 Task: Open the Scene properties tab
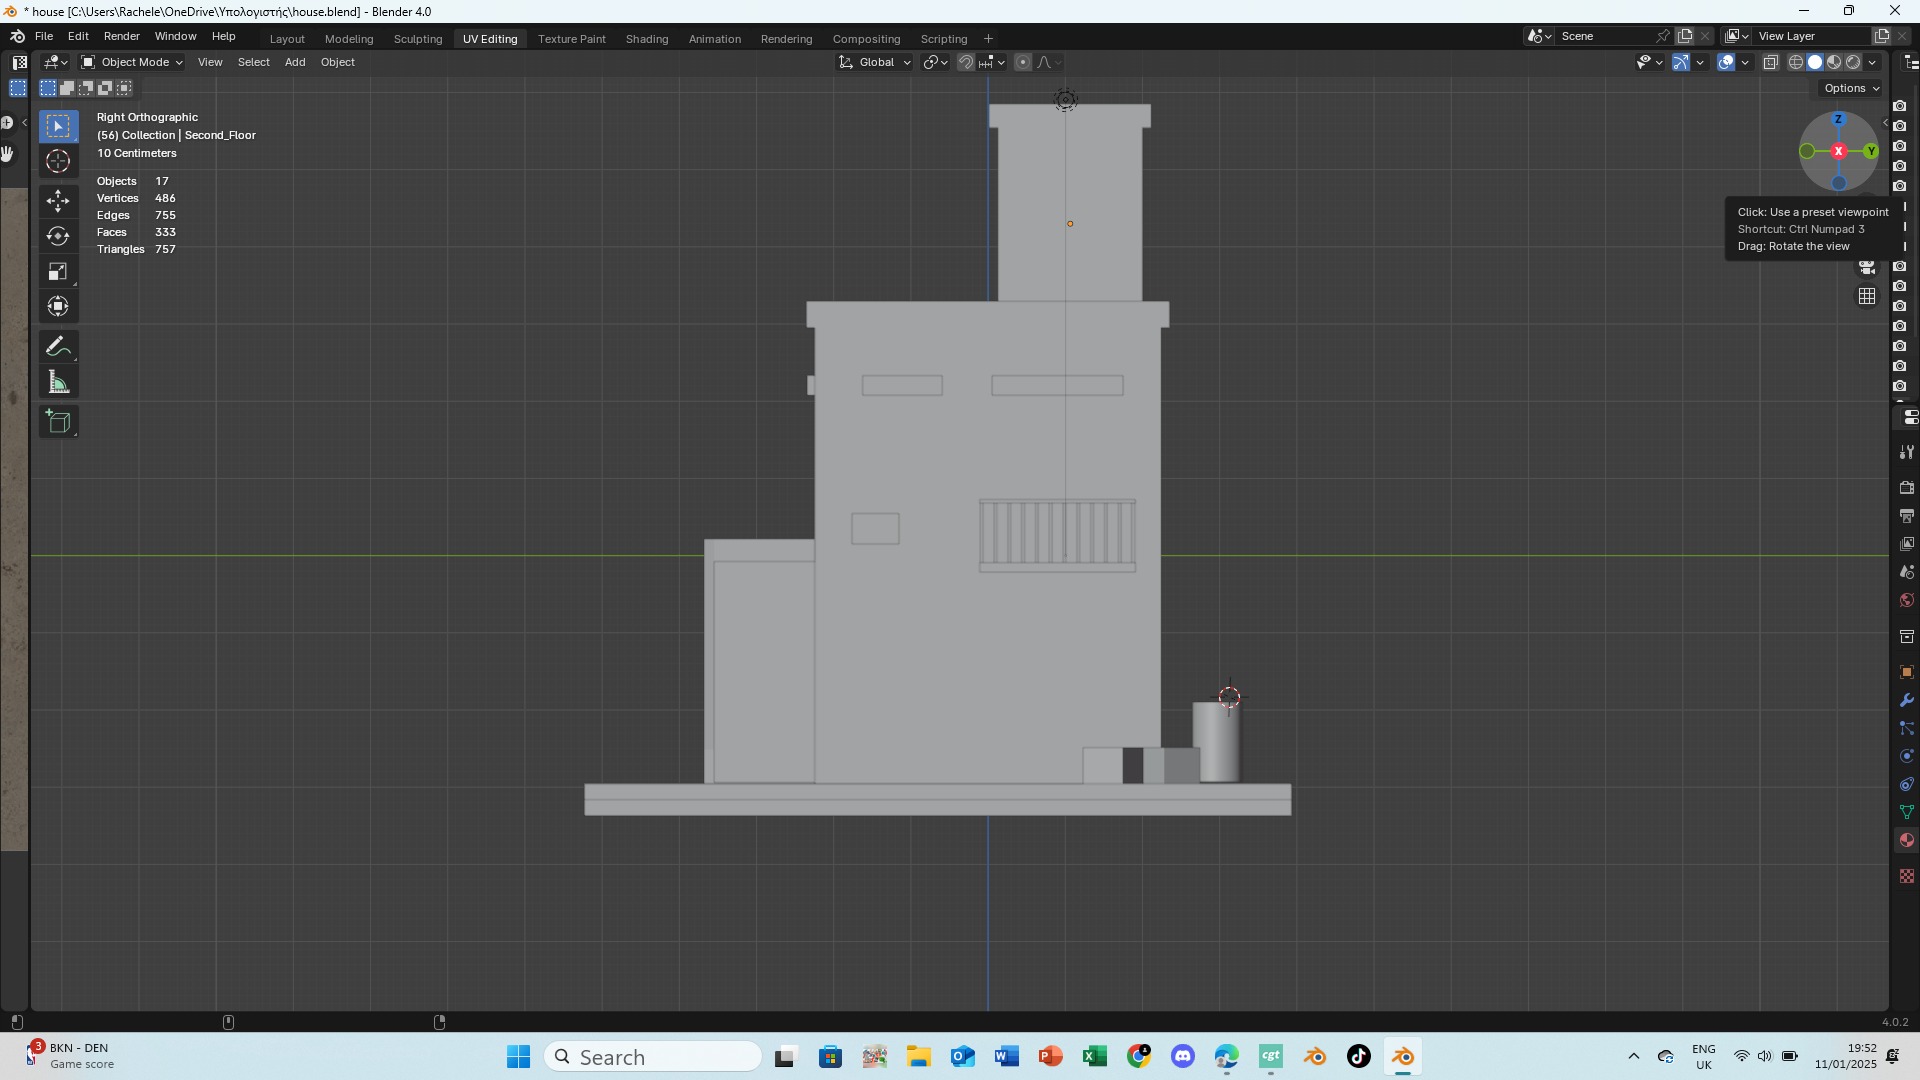pos(1907,572)
